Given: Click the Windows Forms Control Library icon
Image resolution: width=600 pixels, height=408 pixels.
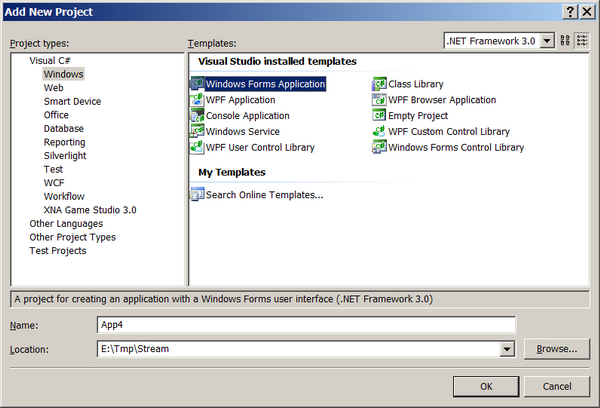Looking at the screenshot, I should [379, 147].
